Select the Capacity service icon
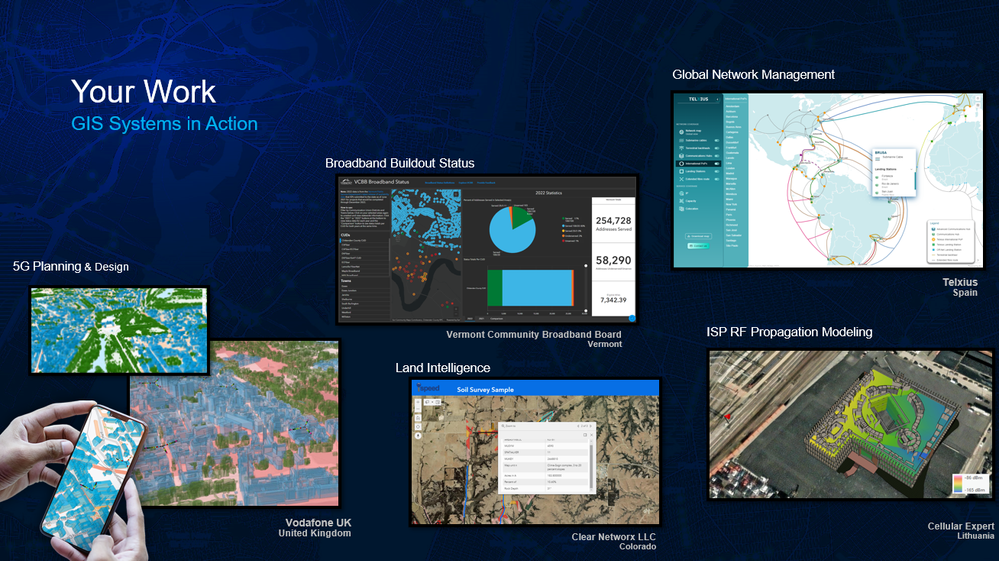This screenshot has height=561, width=999. tap(681, 201)
